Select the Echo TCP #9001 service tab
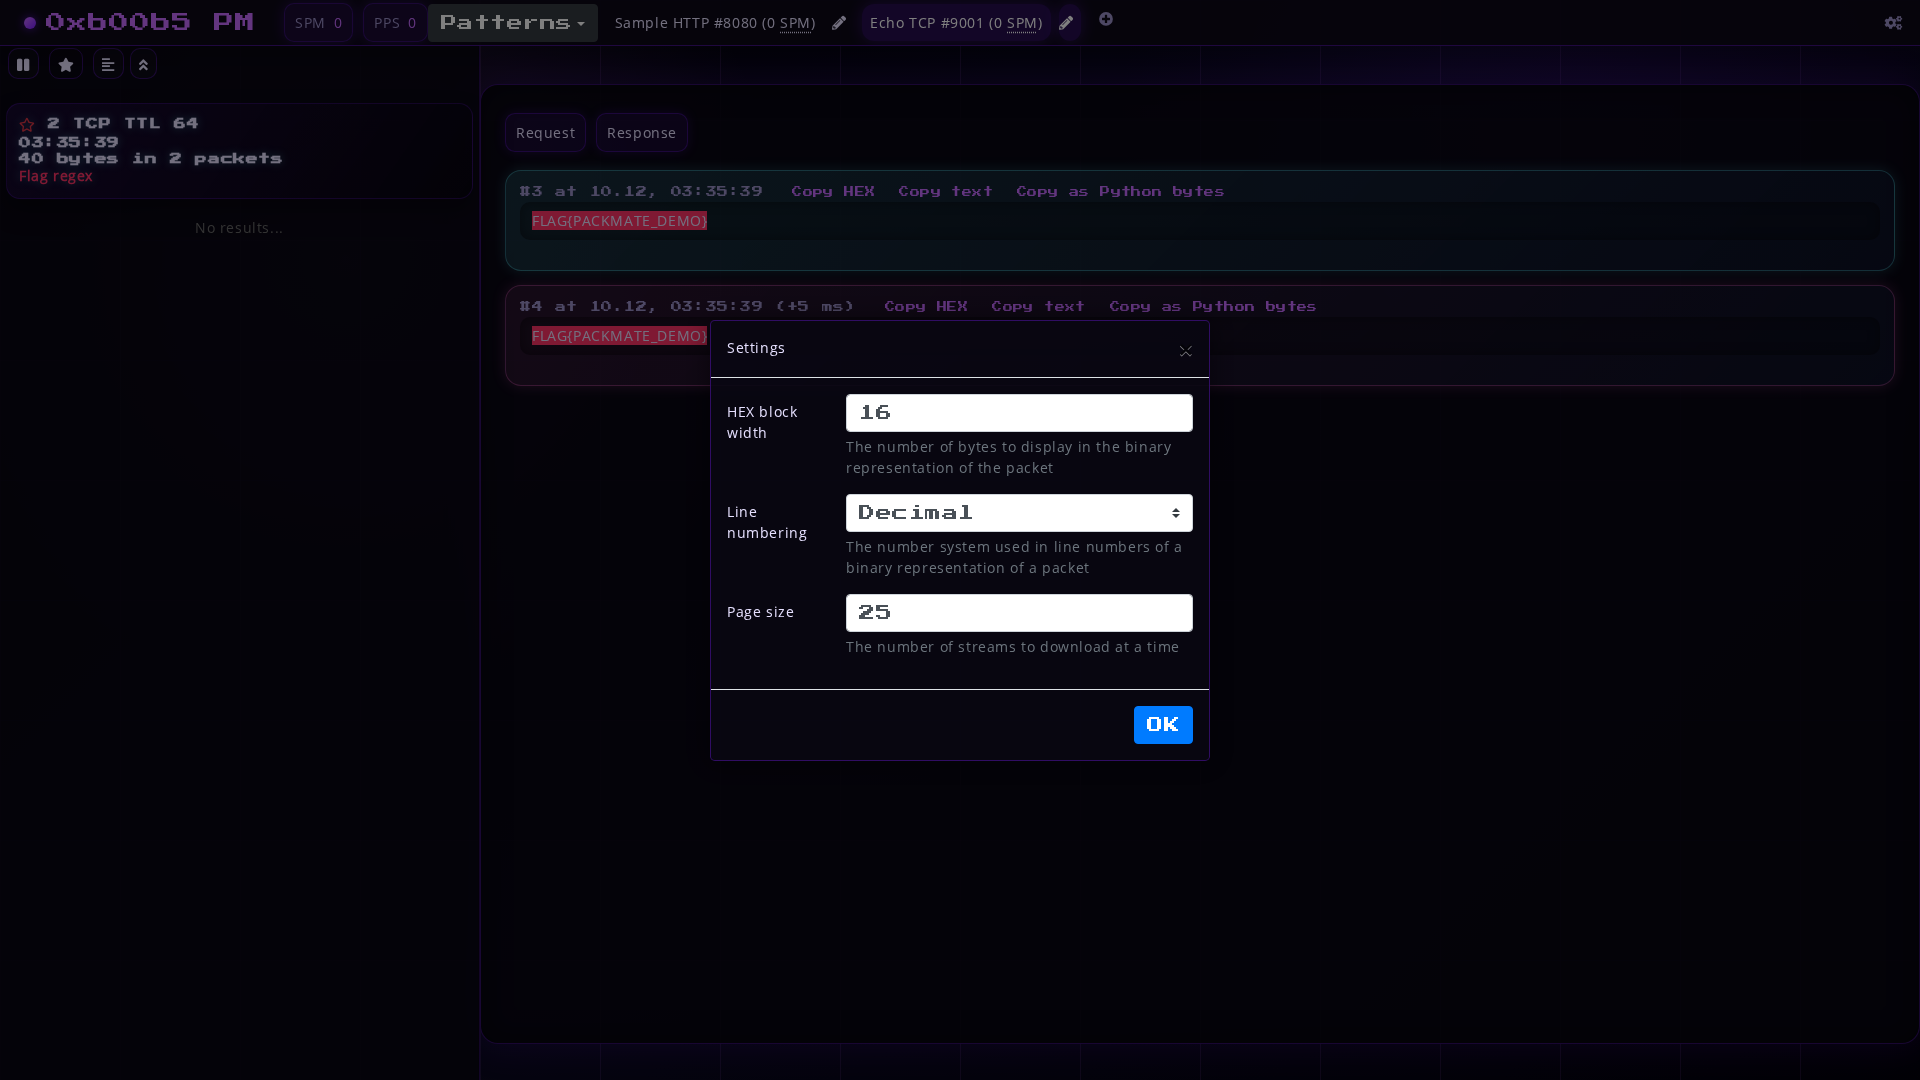Image resolution: width=1920 pixels, height=1080 pixels. pyautogui.click(x=955, y=22)
